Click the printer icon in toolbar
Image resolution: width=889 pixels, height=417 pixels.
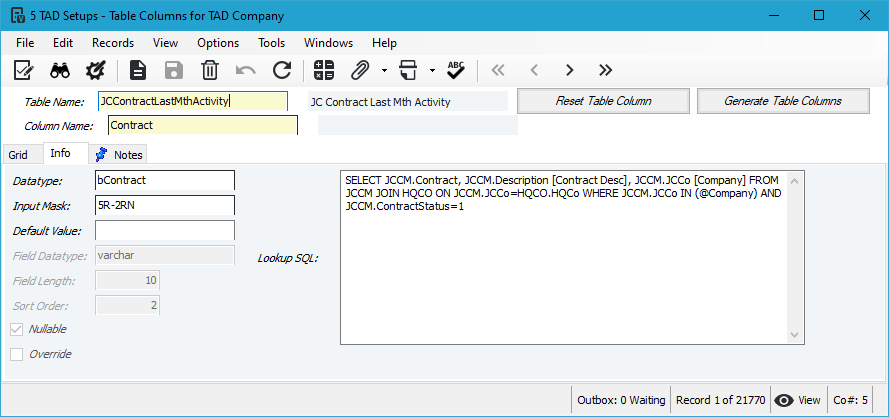point(408,70)
